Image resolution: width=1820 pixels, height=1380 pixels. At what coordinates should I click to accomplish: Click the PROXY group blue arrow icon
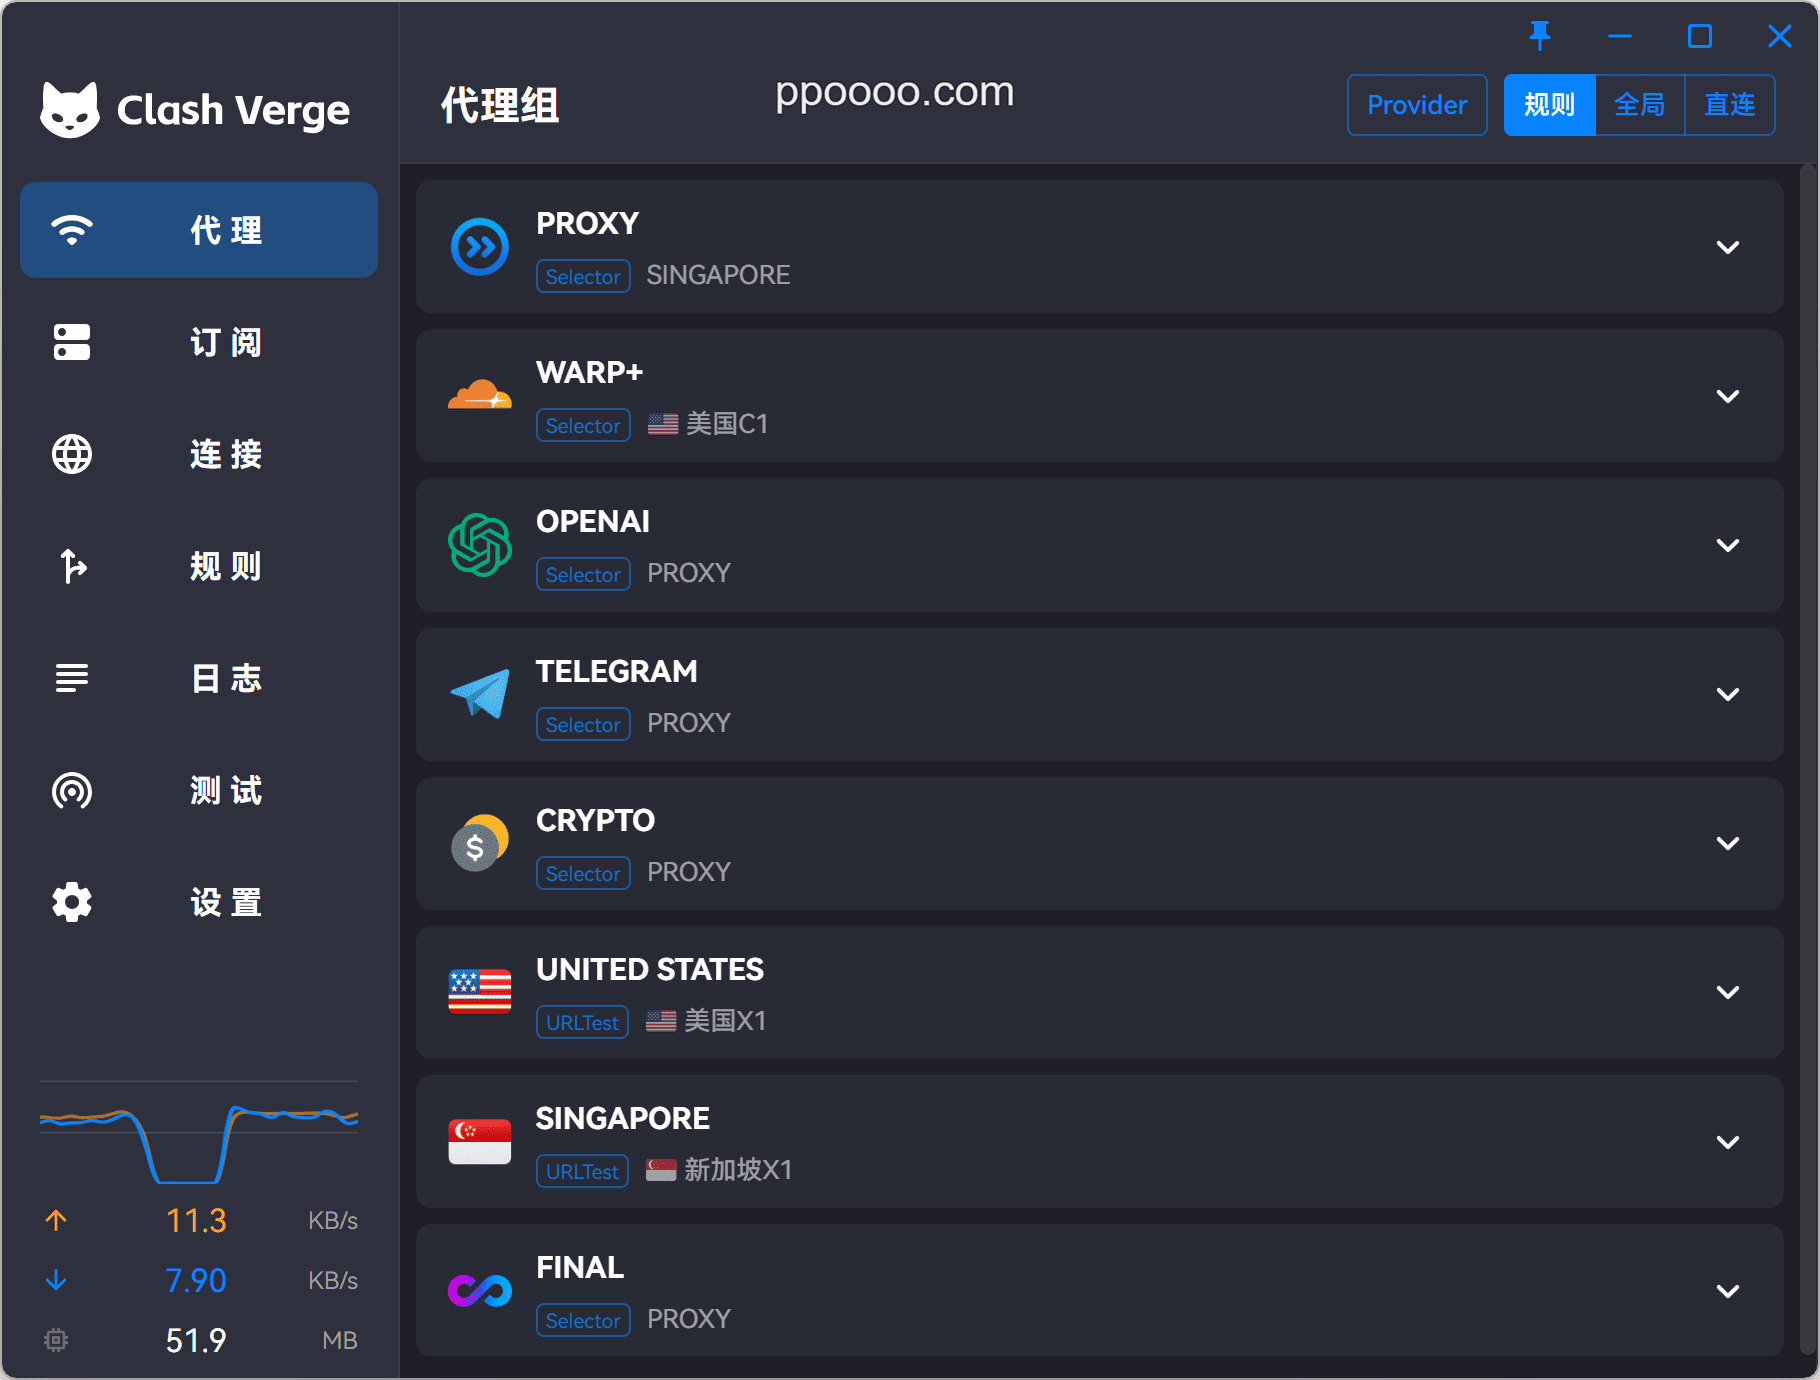[480, 247]
